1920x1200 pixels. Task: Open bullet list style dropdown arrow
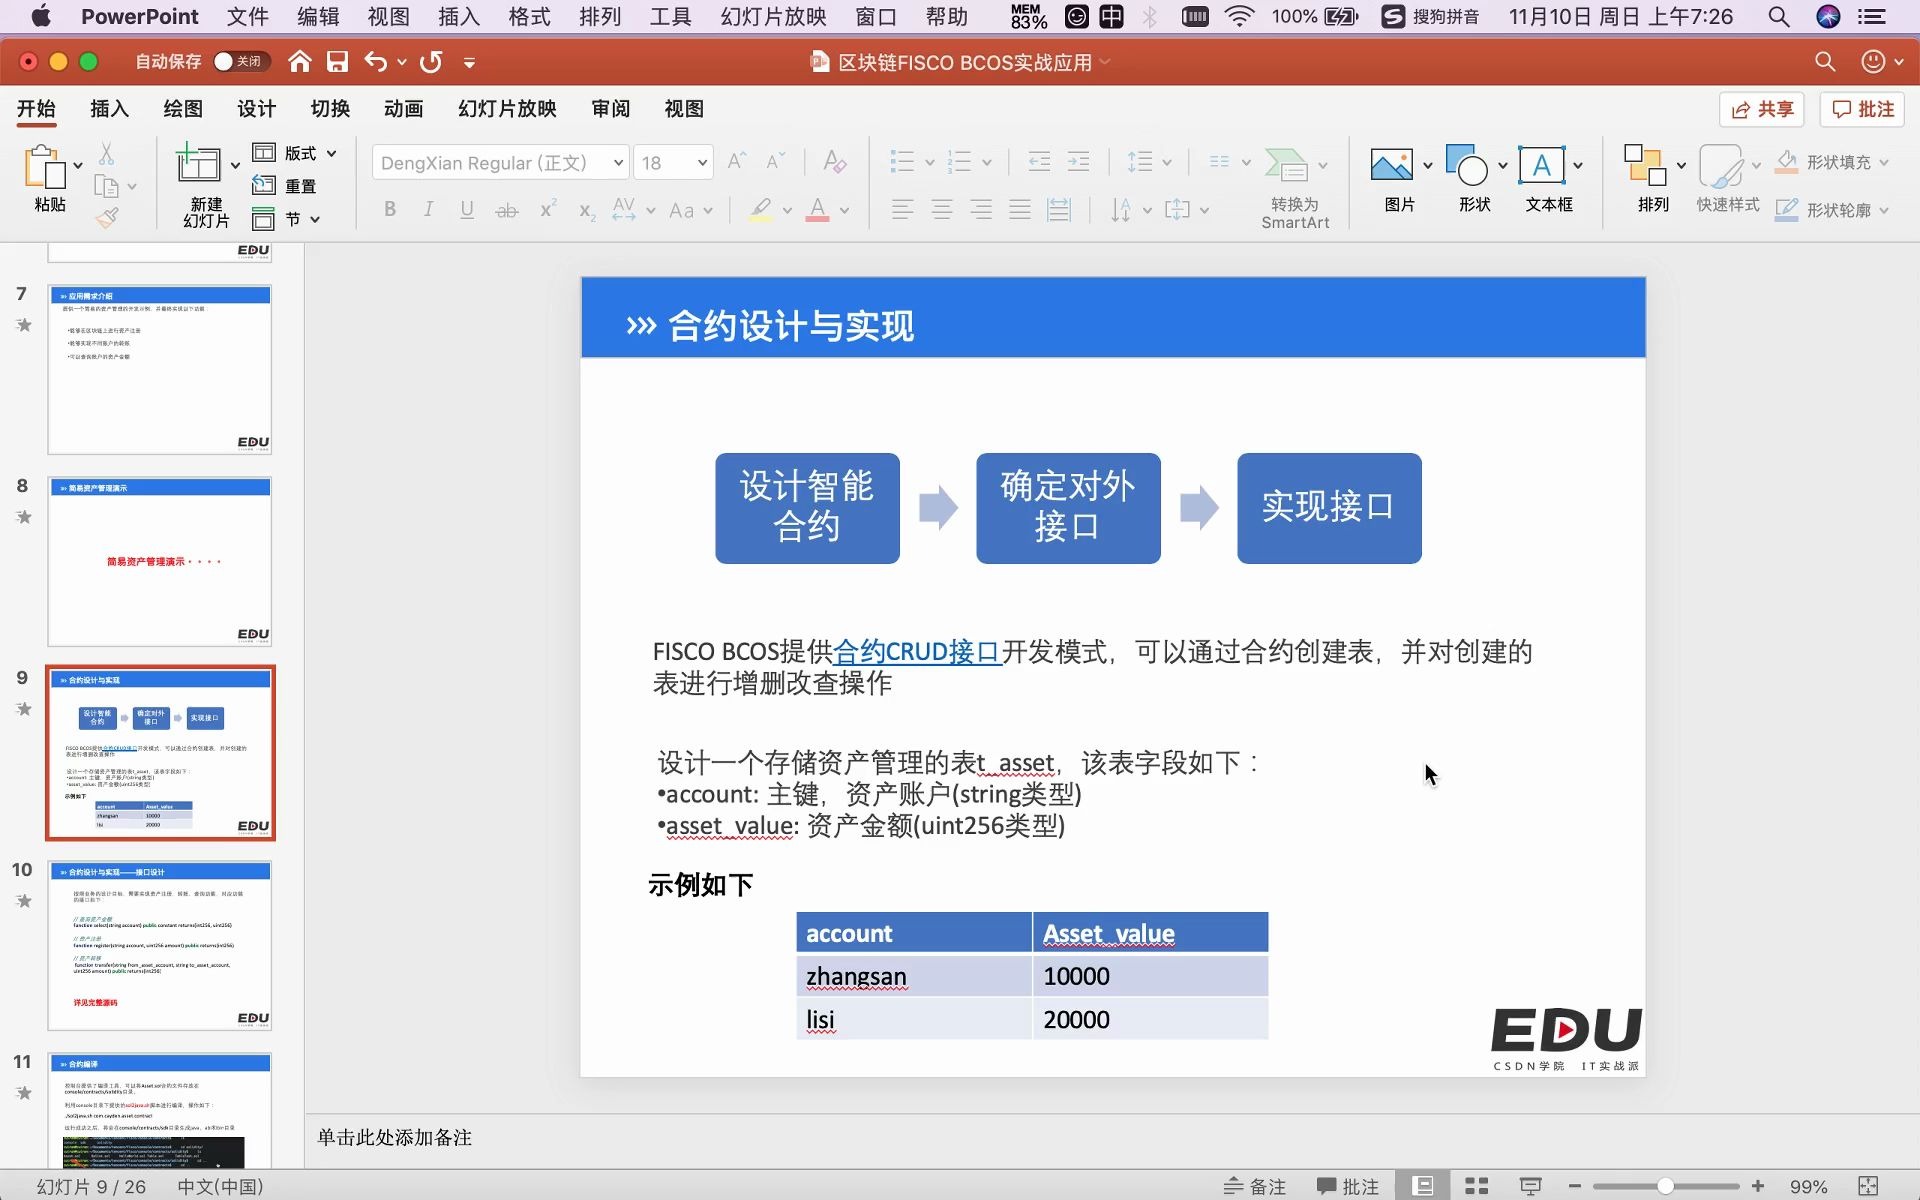coord(929,162)
